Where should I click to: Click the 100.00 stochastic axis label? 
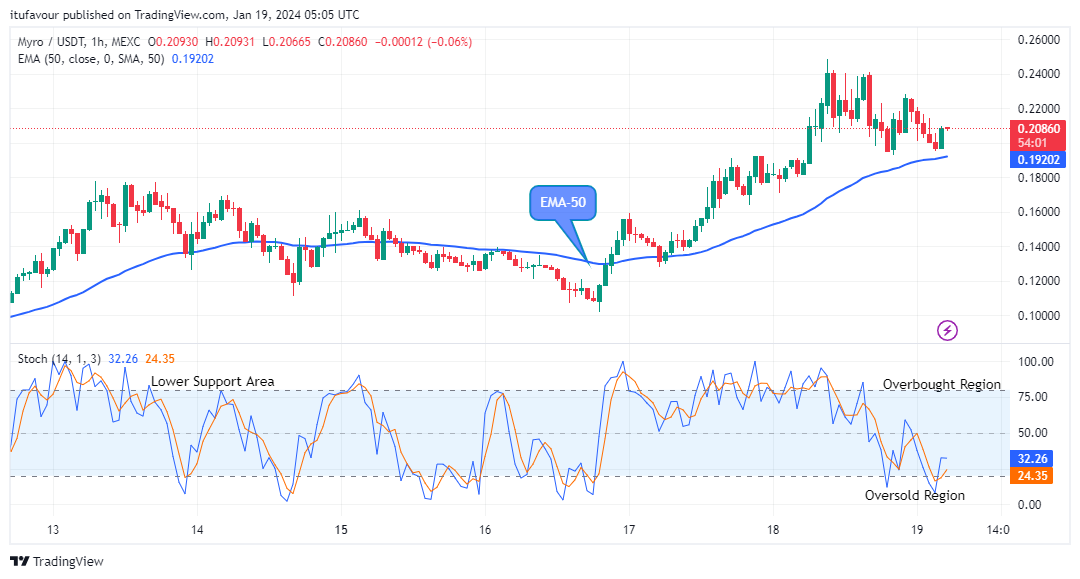1035,361
